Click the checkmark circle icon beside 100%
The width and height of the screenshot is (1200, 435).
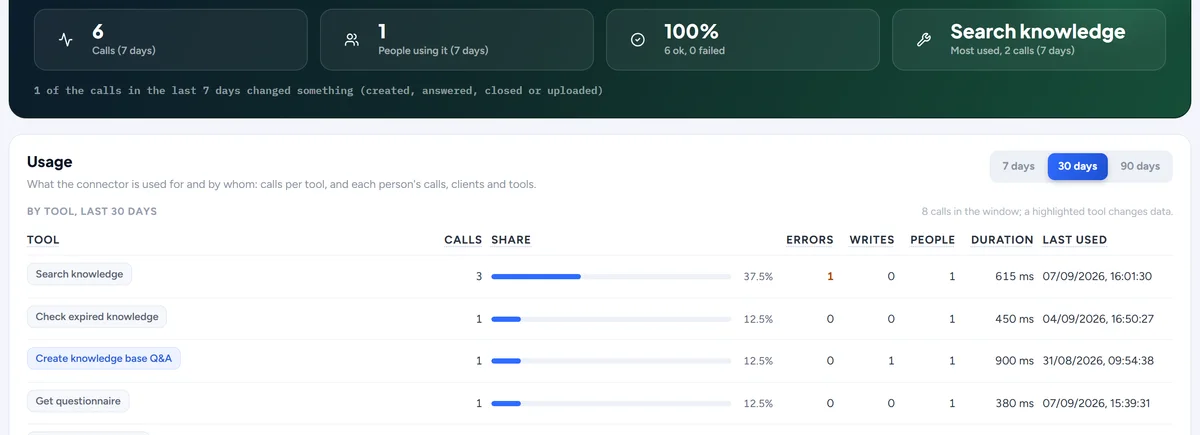(638, 40)
